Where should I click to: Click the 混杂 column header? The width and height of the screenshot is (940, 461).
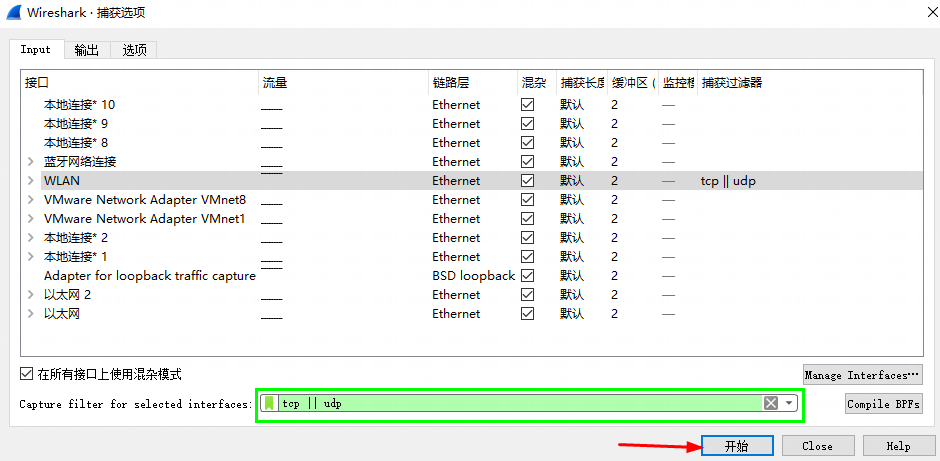point(537,83)
